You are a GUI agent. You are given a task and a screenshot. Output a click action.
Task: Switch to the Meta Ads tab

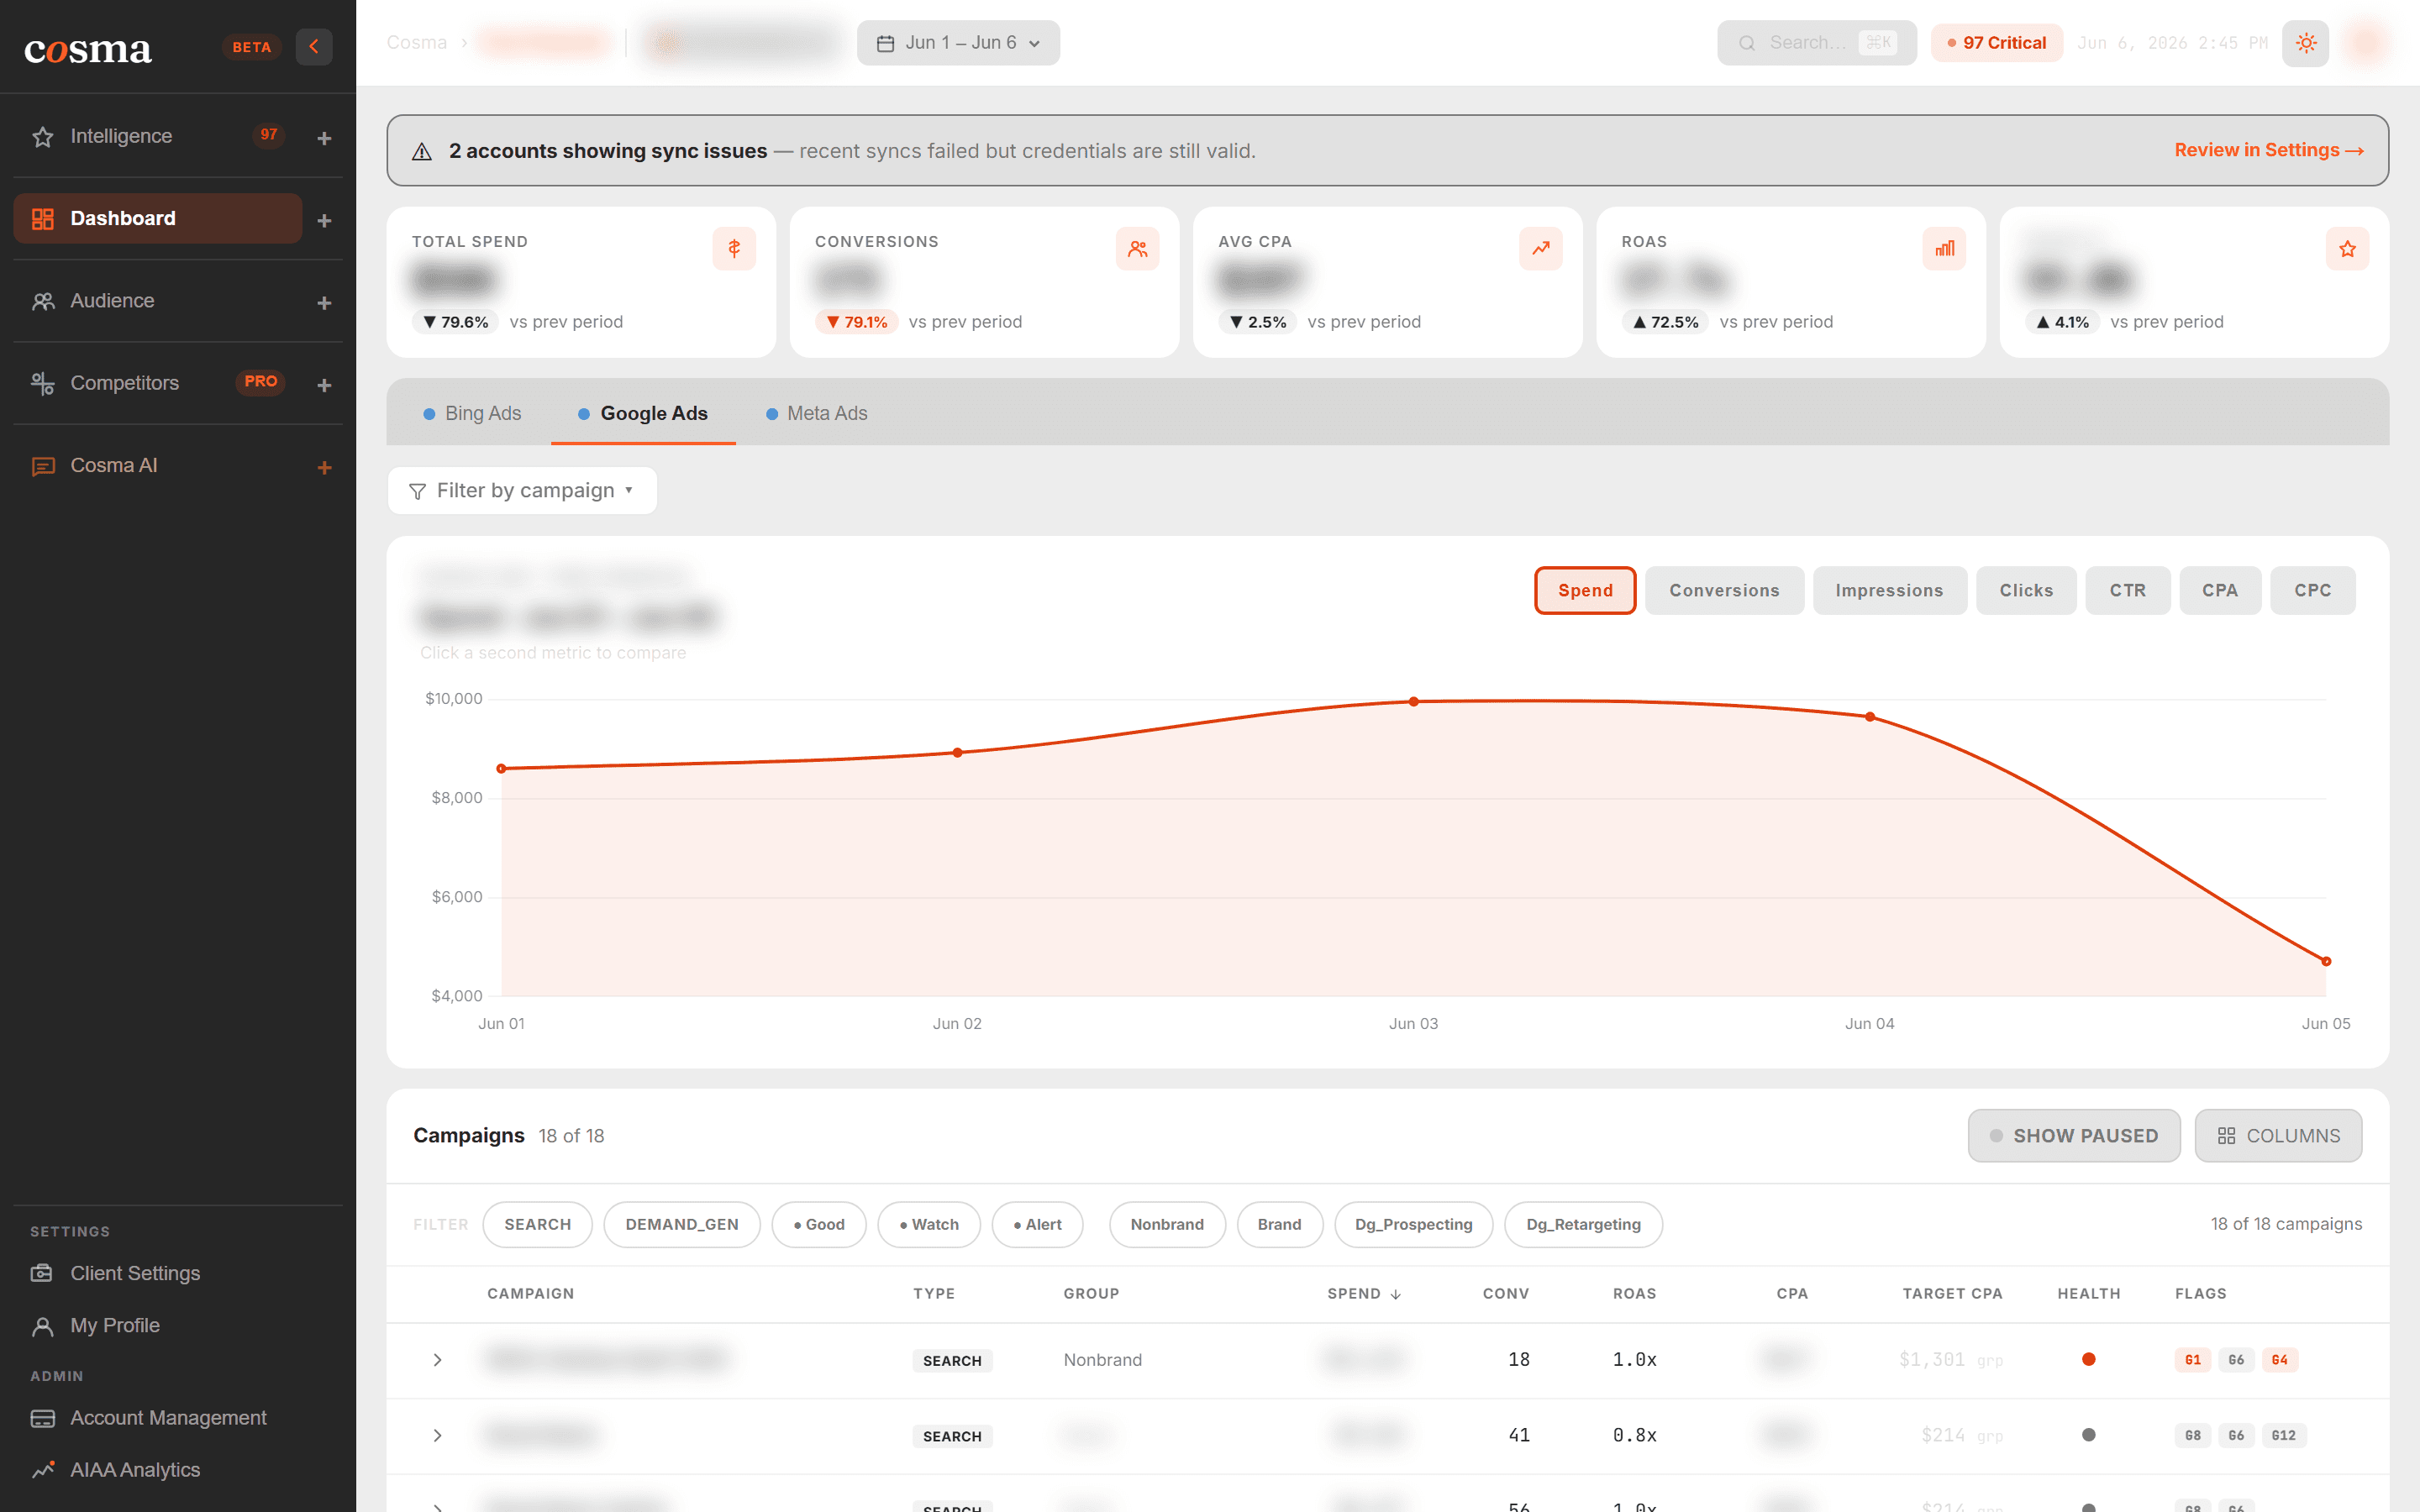[x=816, y=413]
